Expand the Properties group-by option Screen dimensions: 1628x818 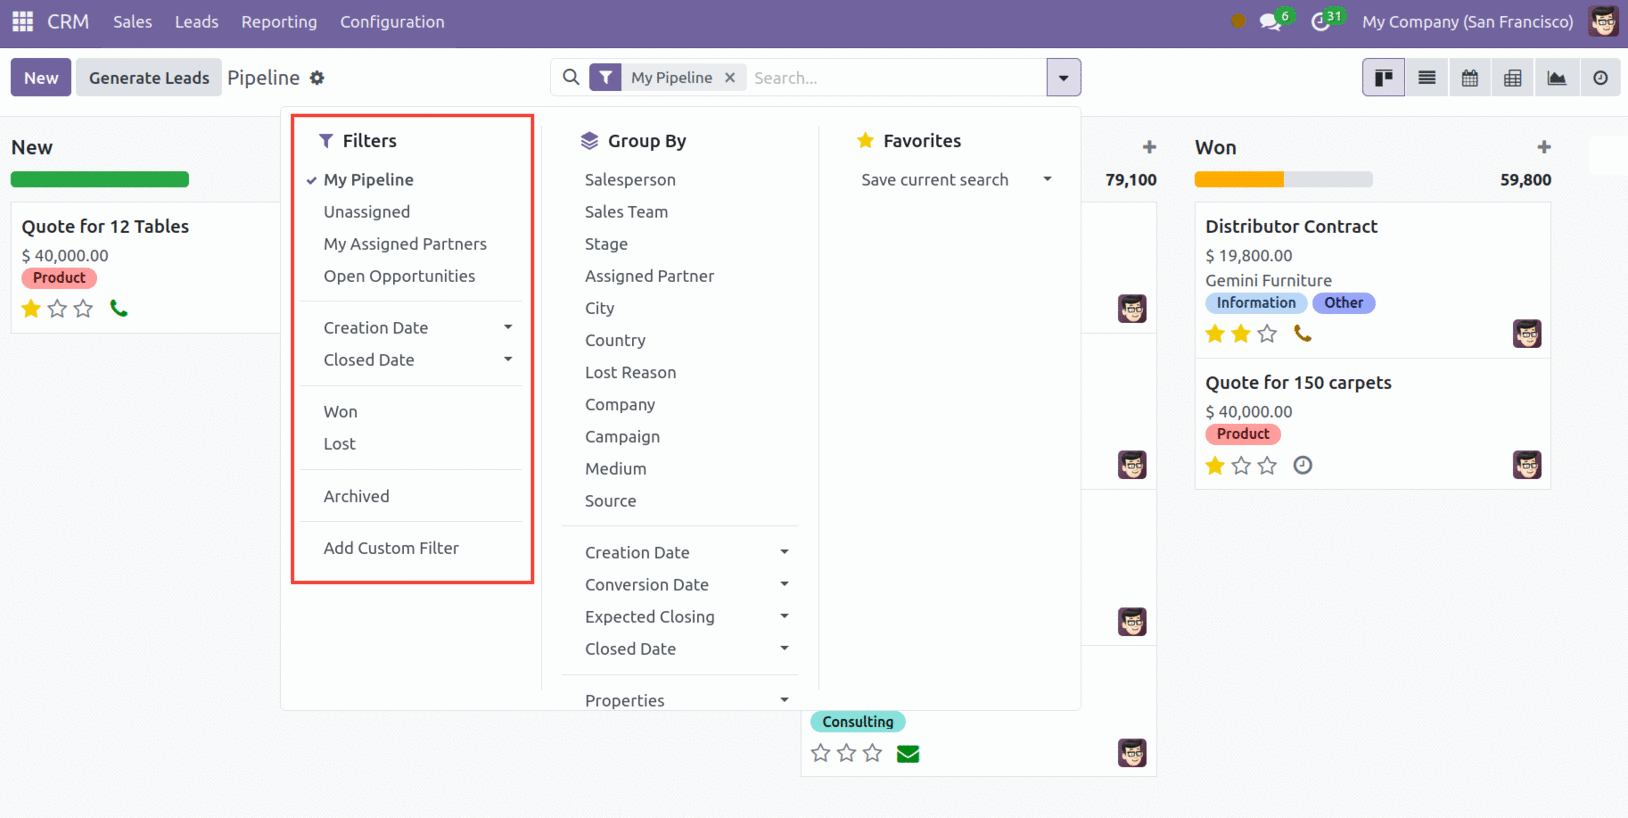coord(681,700)
